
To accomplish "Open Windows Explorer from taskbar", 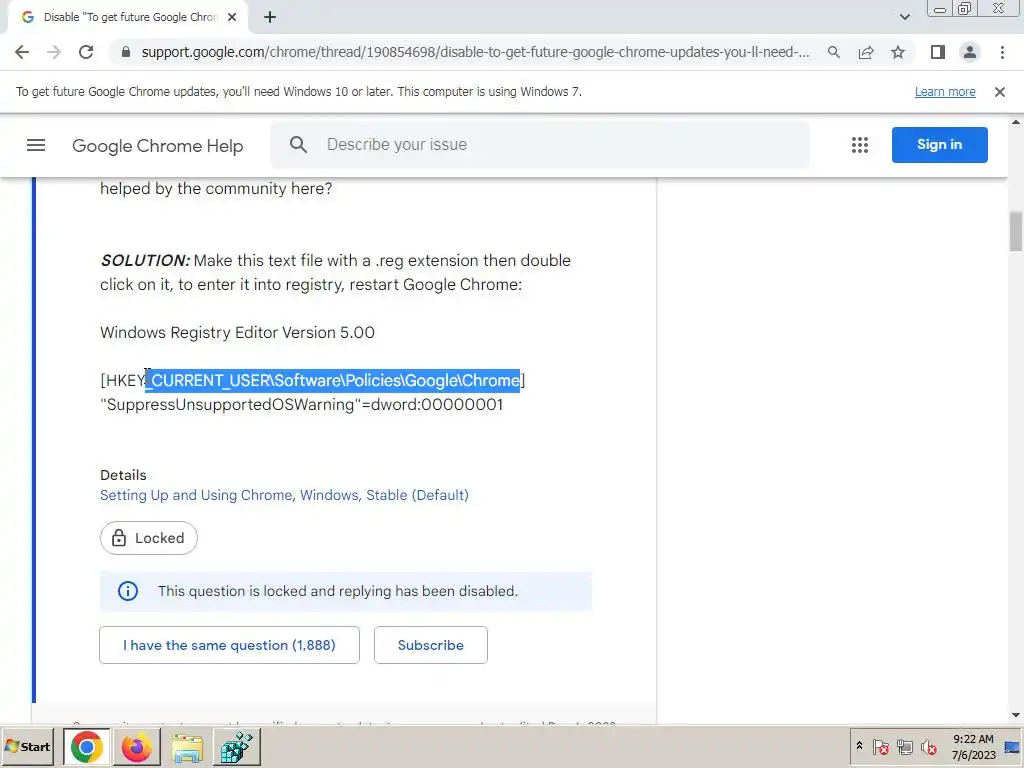I will (x=187, y=746).
